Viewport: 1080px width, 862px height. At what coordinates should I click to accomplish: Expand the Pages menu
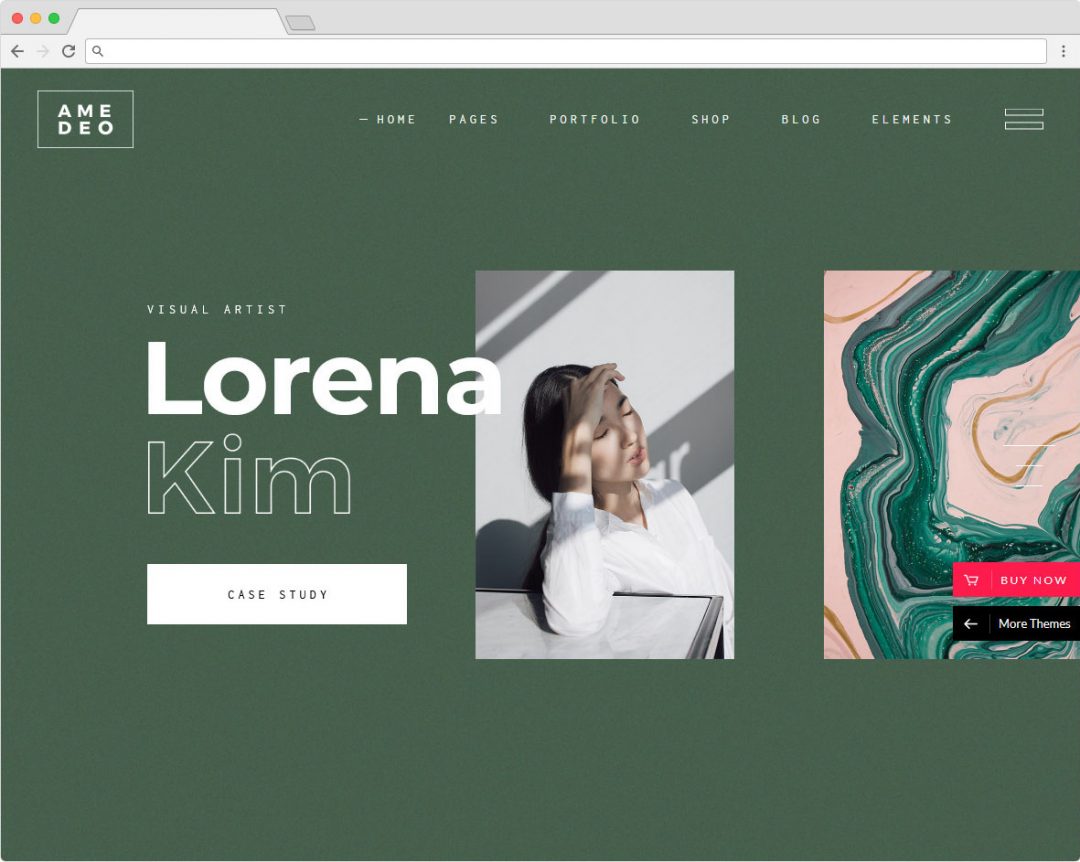pyautogui.click(x=473, y=119)
